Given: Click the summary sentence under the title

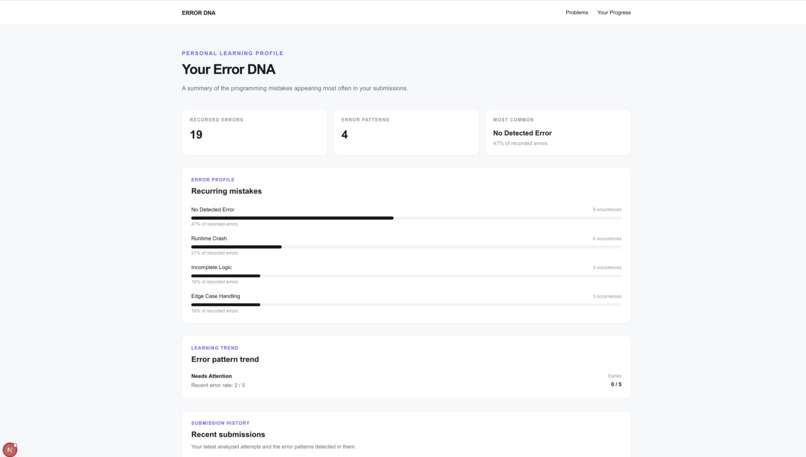Looking at the screenshot, I should (295, 88).
